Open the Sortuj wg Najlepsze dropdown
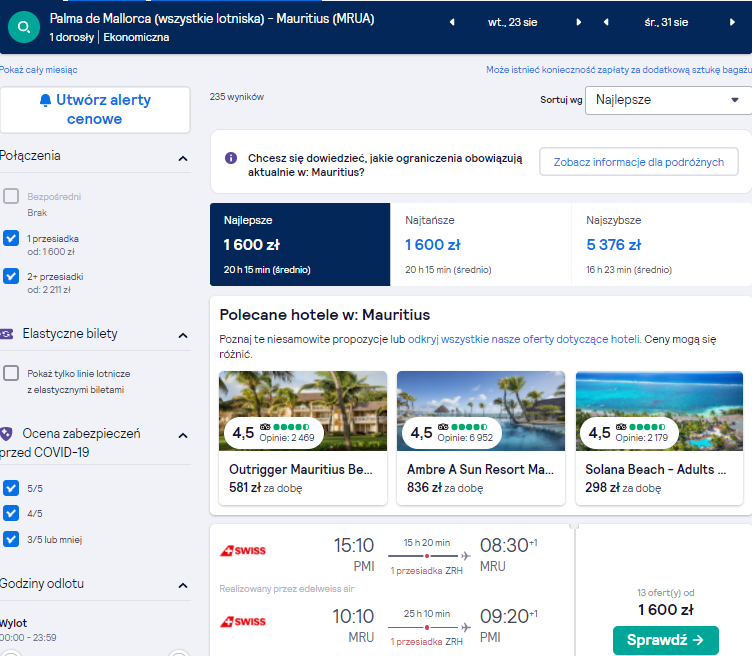The image size is (752, 656). (668, 100)
